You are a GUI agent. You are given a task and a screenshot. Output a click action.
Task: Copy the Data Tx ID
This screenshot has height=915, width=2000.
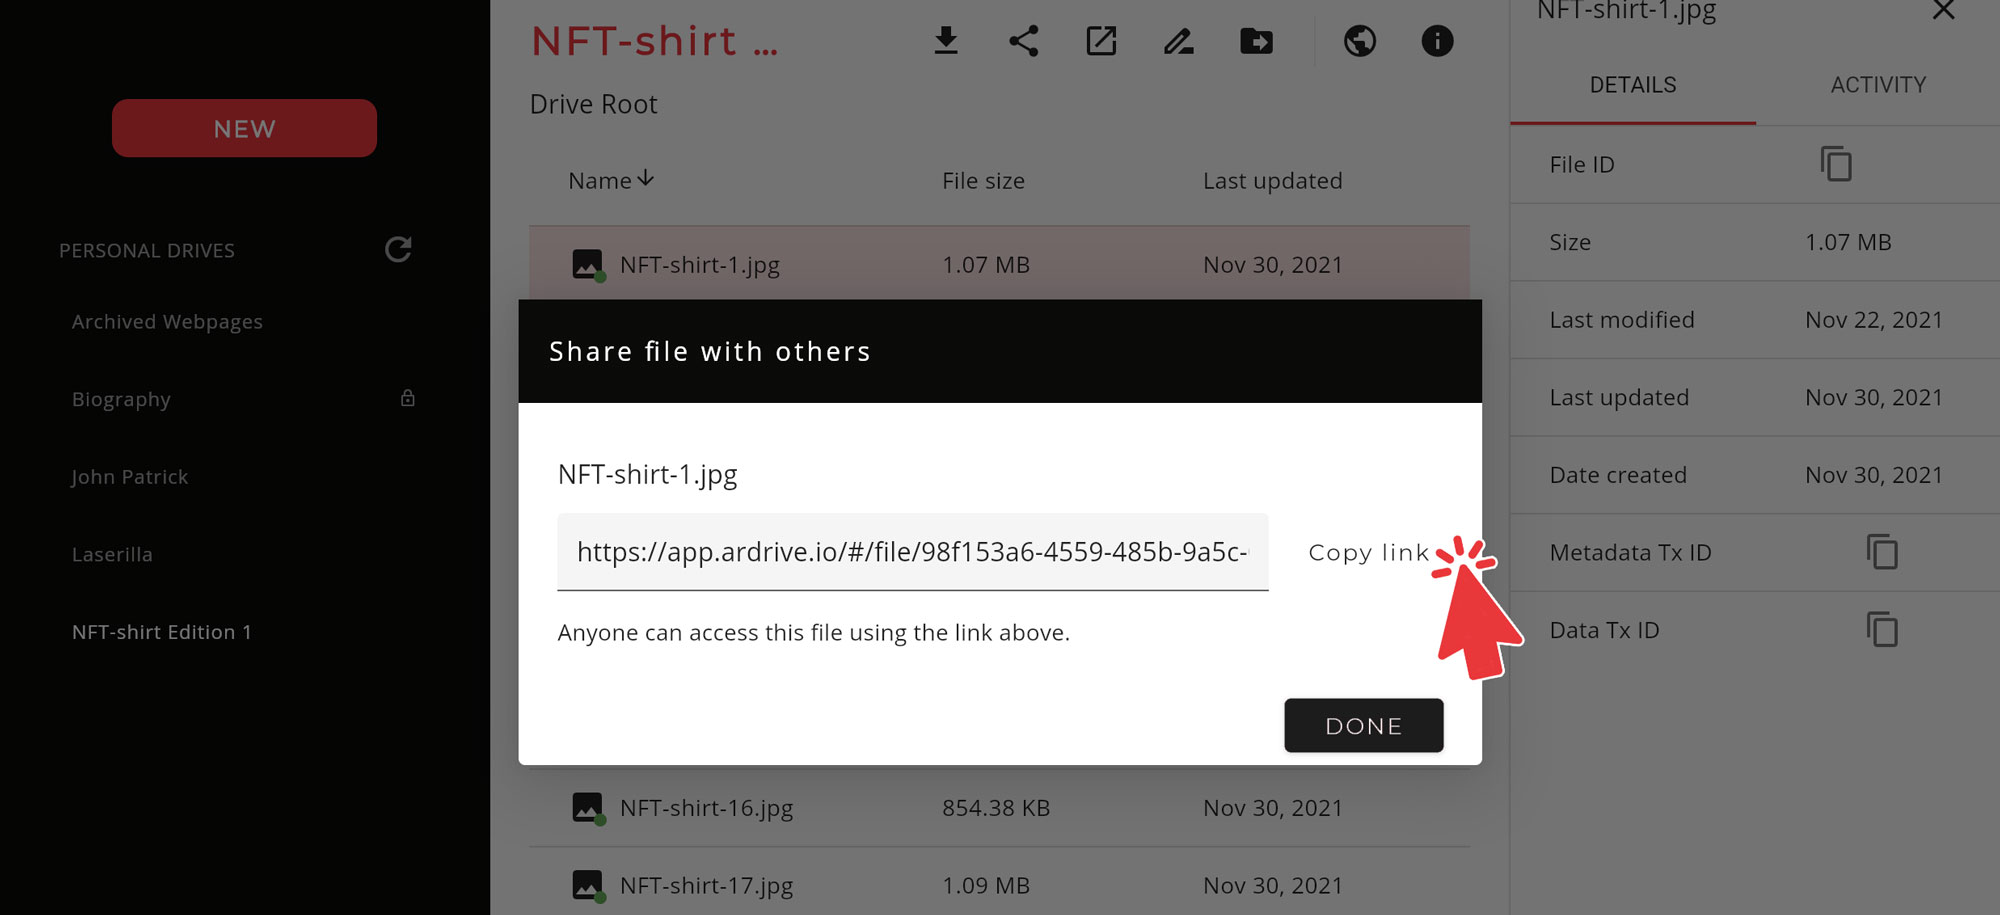pyautogui.click(x=1882, y=630)
